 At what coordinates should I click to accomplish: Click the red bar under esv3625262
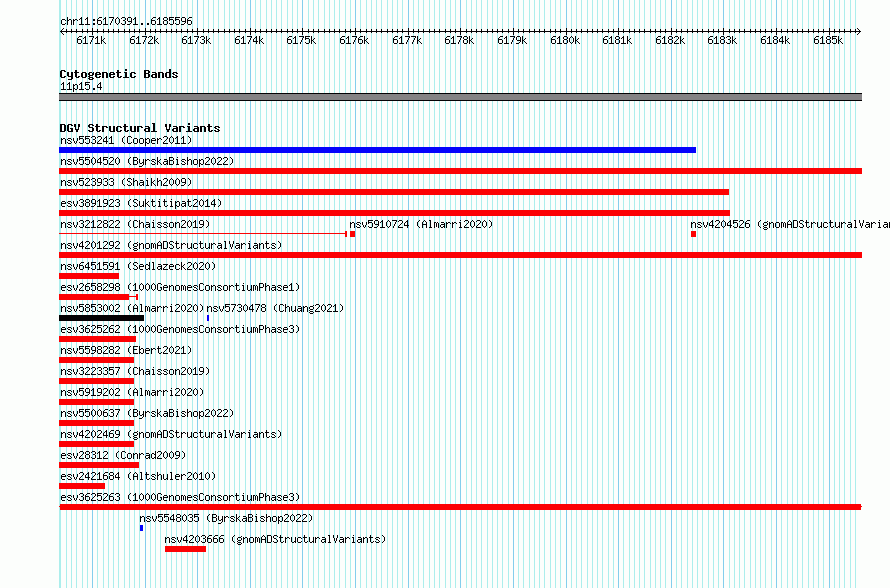click(x=98, y=339)
